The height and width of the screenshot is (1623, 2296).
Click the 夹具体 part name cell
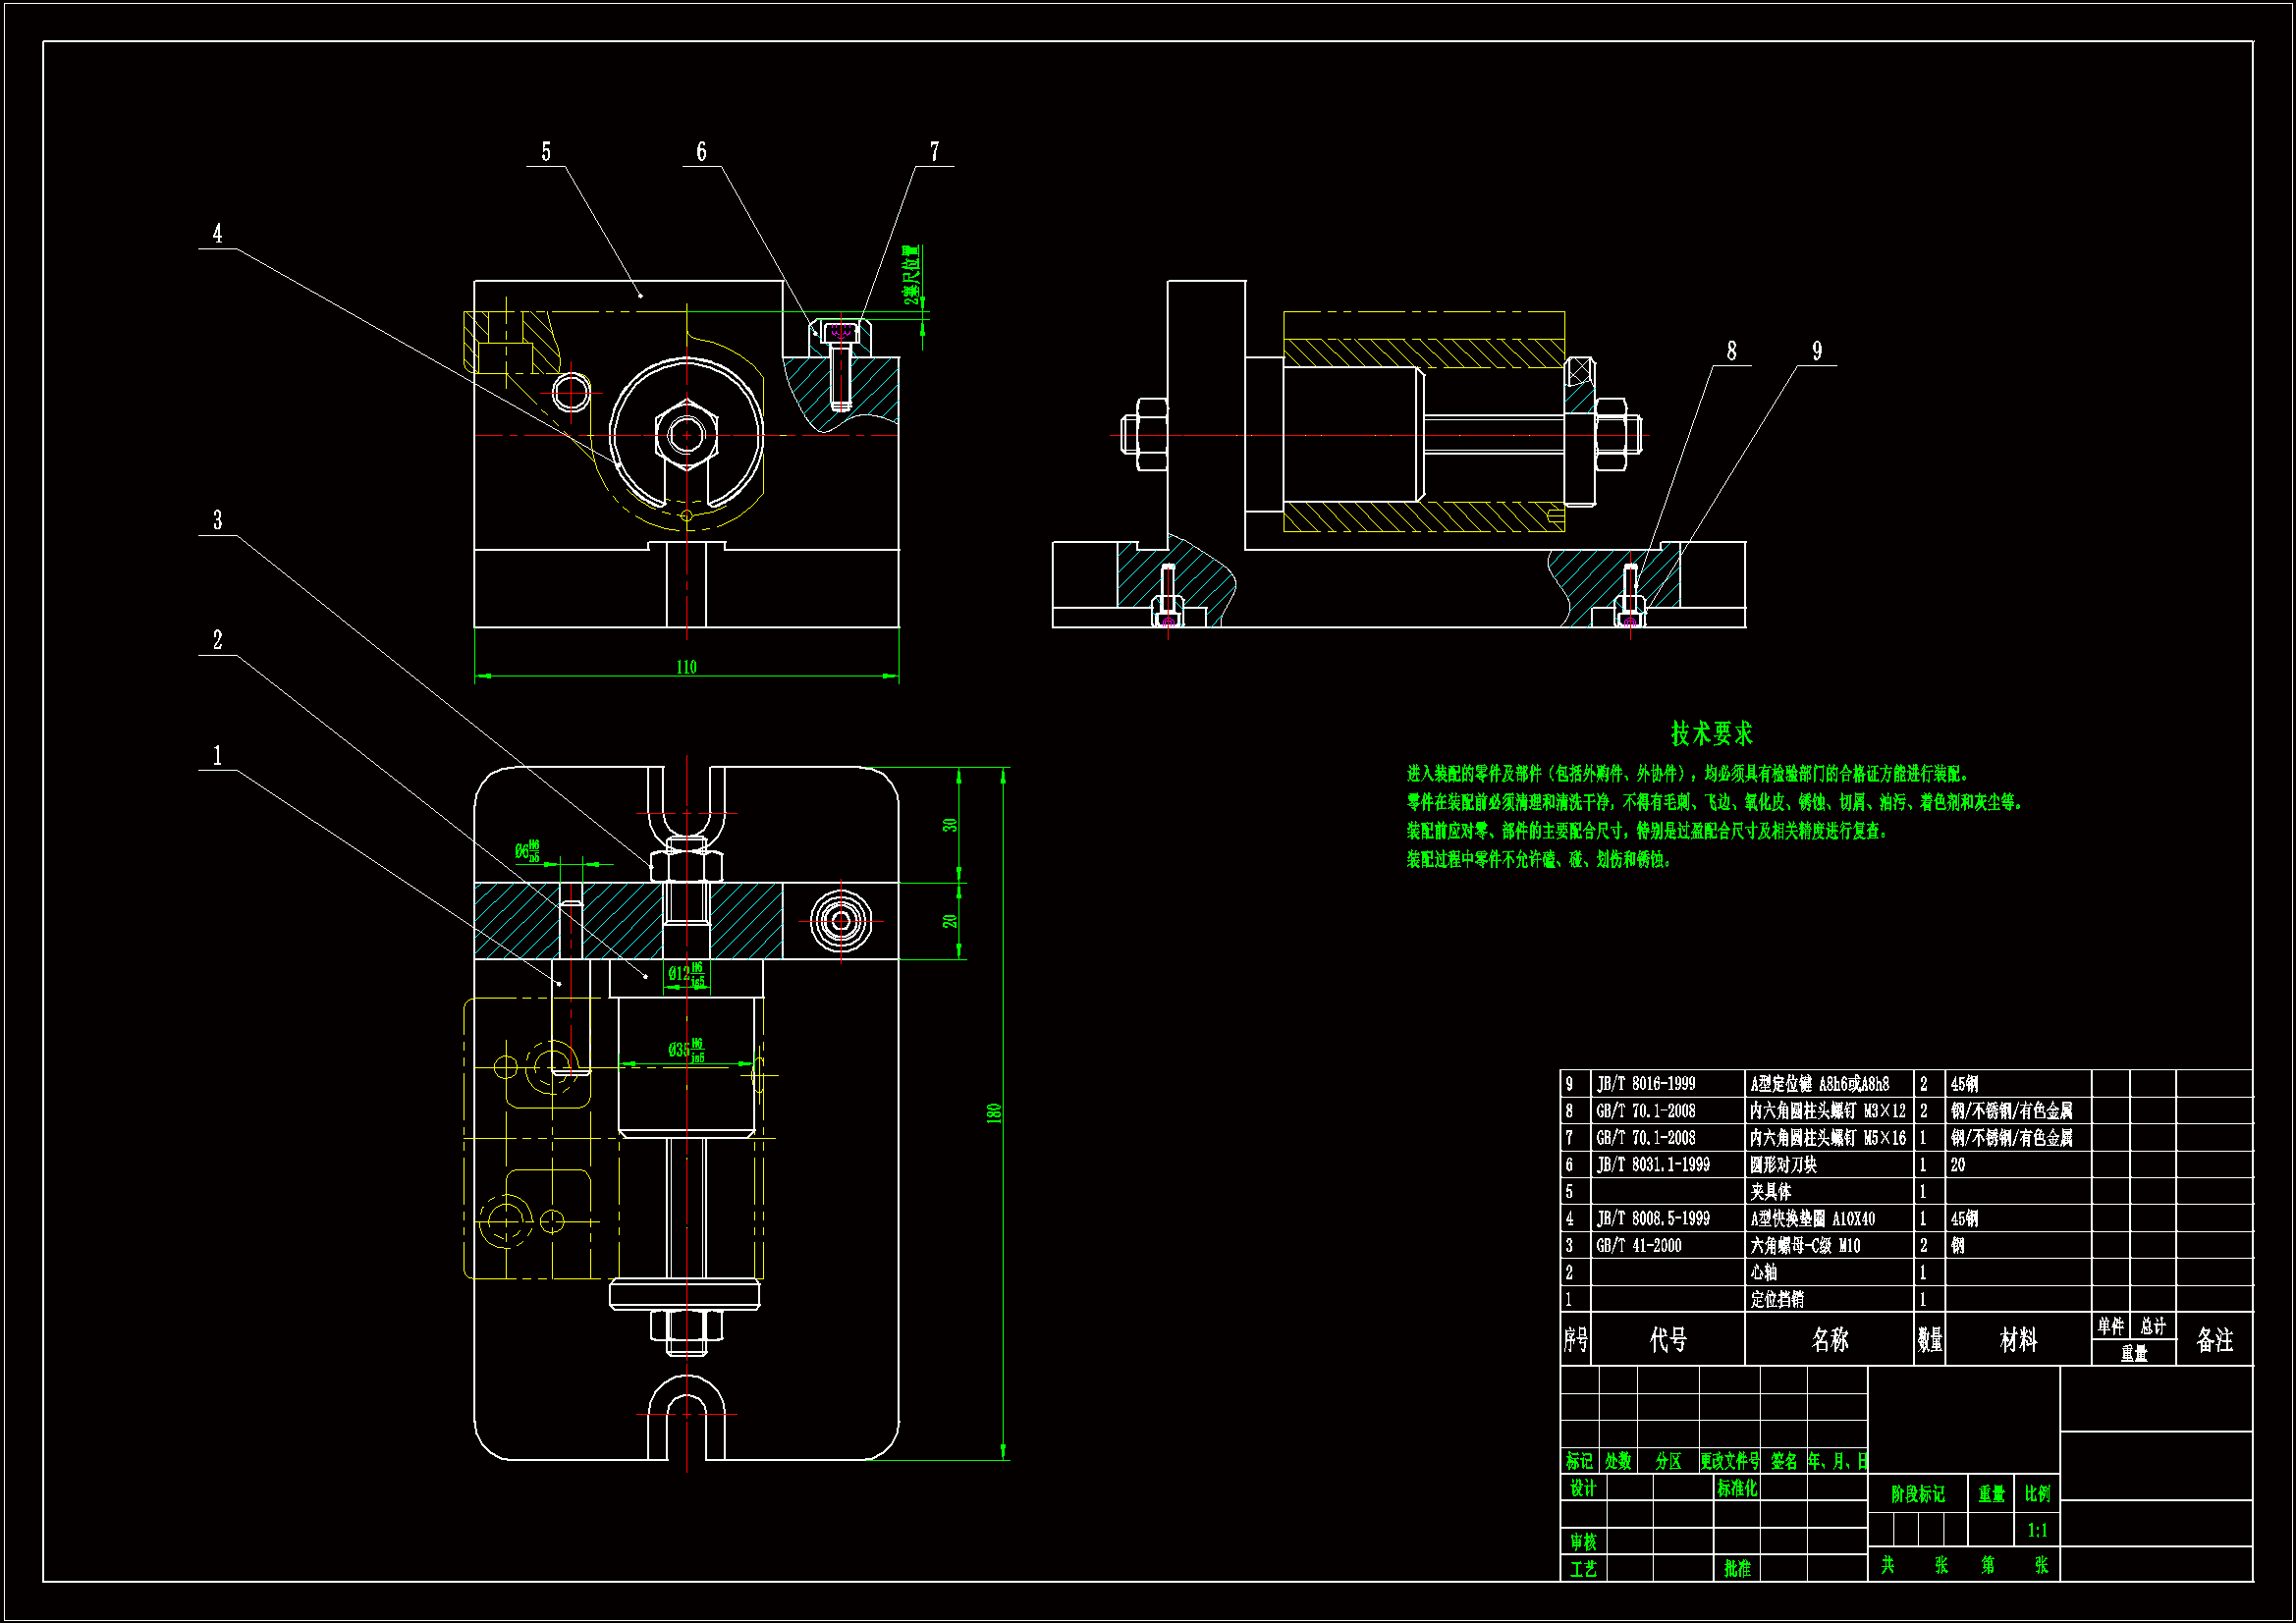1770,1192
